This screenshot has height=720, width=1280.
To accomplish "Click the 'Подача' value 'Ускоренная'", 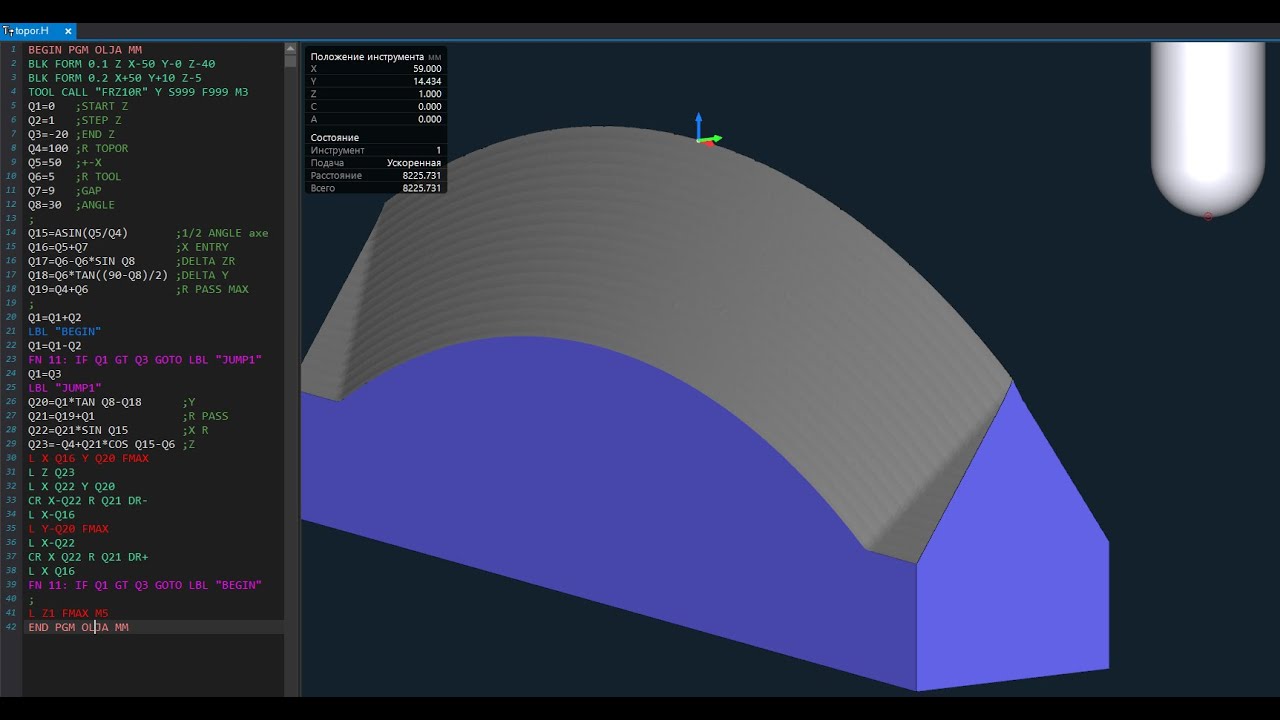I will click(x=413, y=163).
